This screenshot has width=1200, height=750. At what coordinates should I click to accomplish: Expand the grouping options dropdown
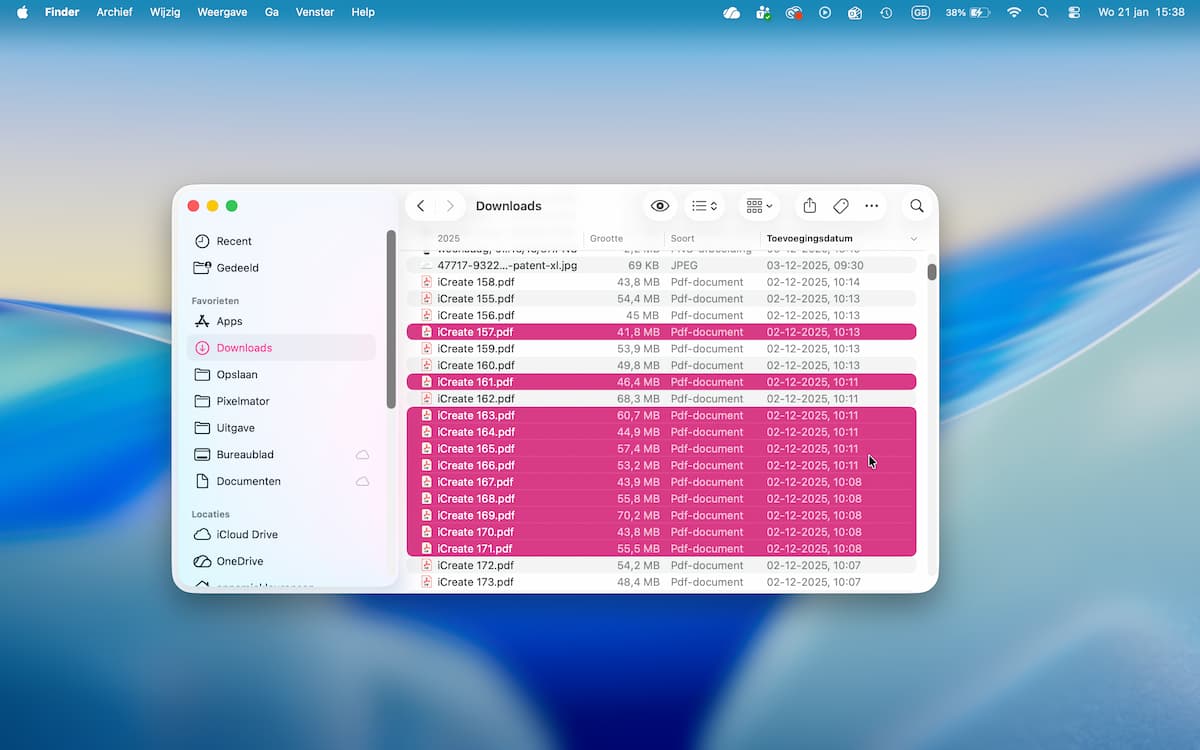point(759,206)
